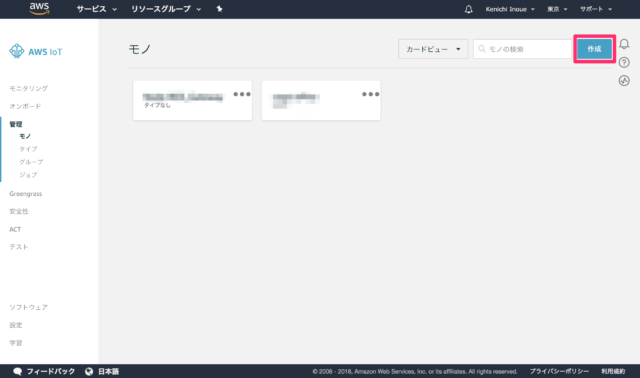Open the notifications bell in the top navigation bar

click(469, 9)
